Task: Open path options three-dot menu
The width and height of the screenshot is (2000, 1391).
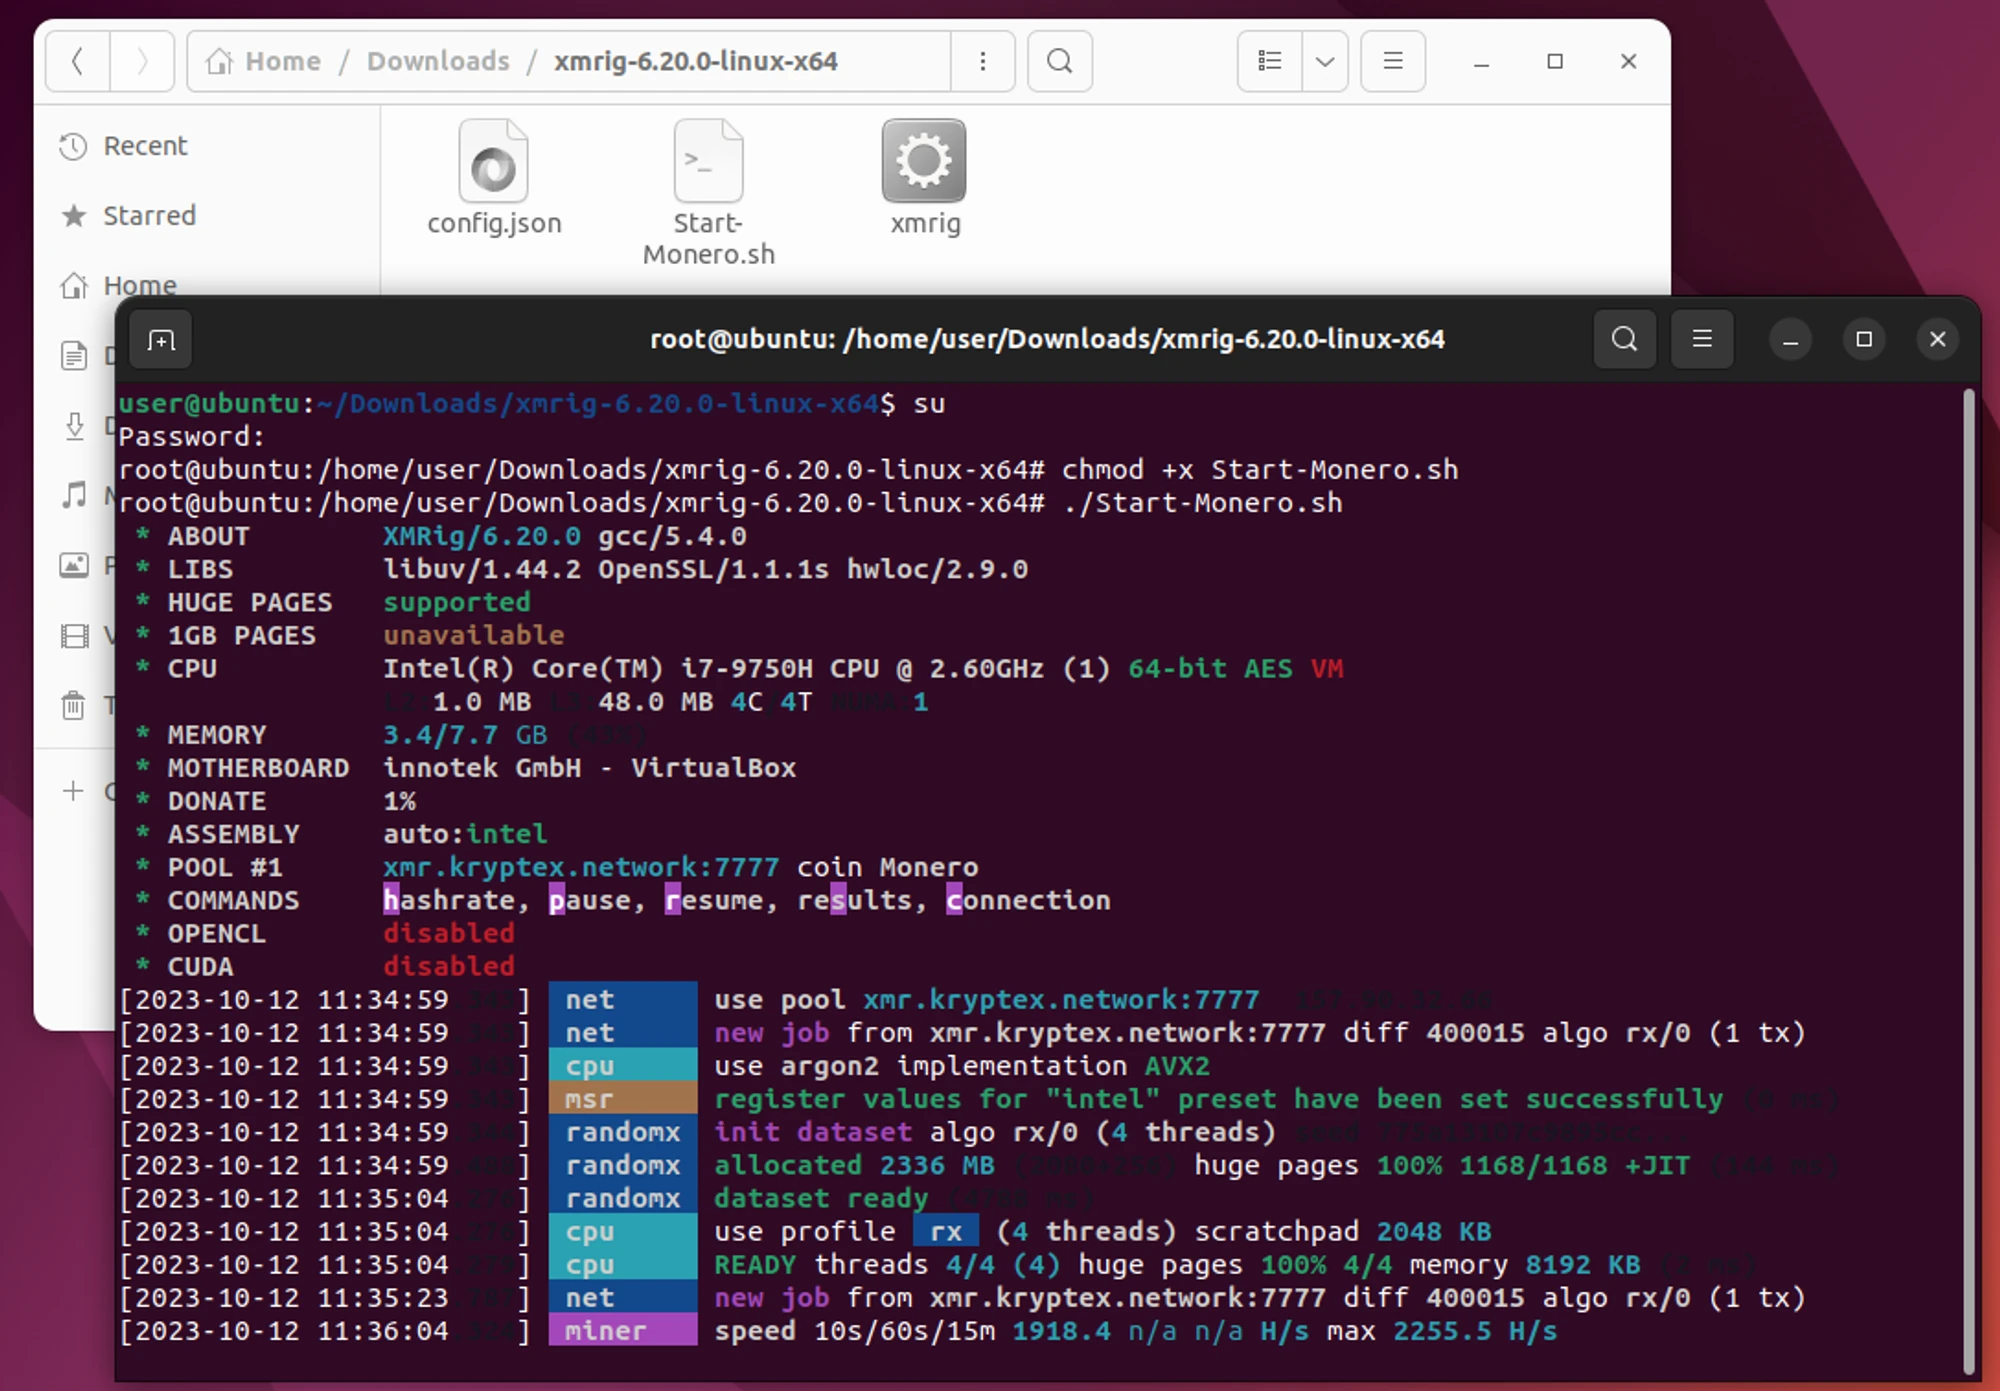Action: pyautogui.click(x=983, y=62)
